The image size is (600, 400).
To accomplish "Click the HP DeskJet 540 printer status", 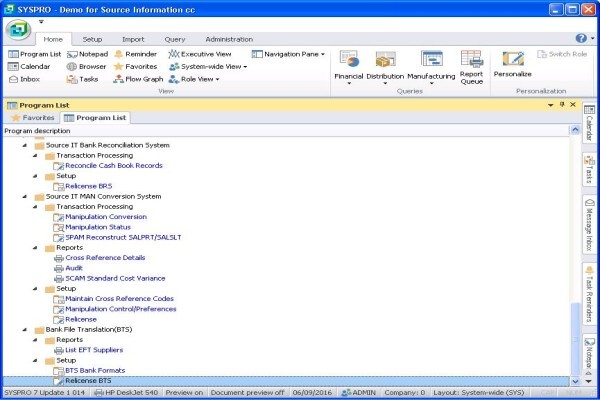I will point(126,393).
